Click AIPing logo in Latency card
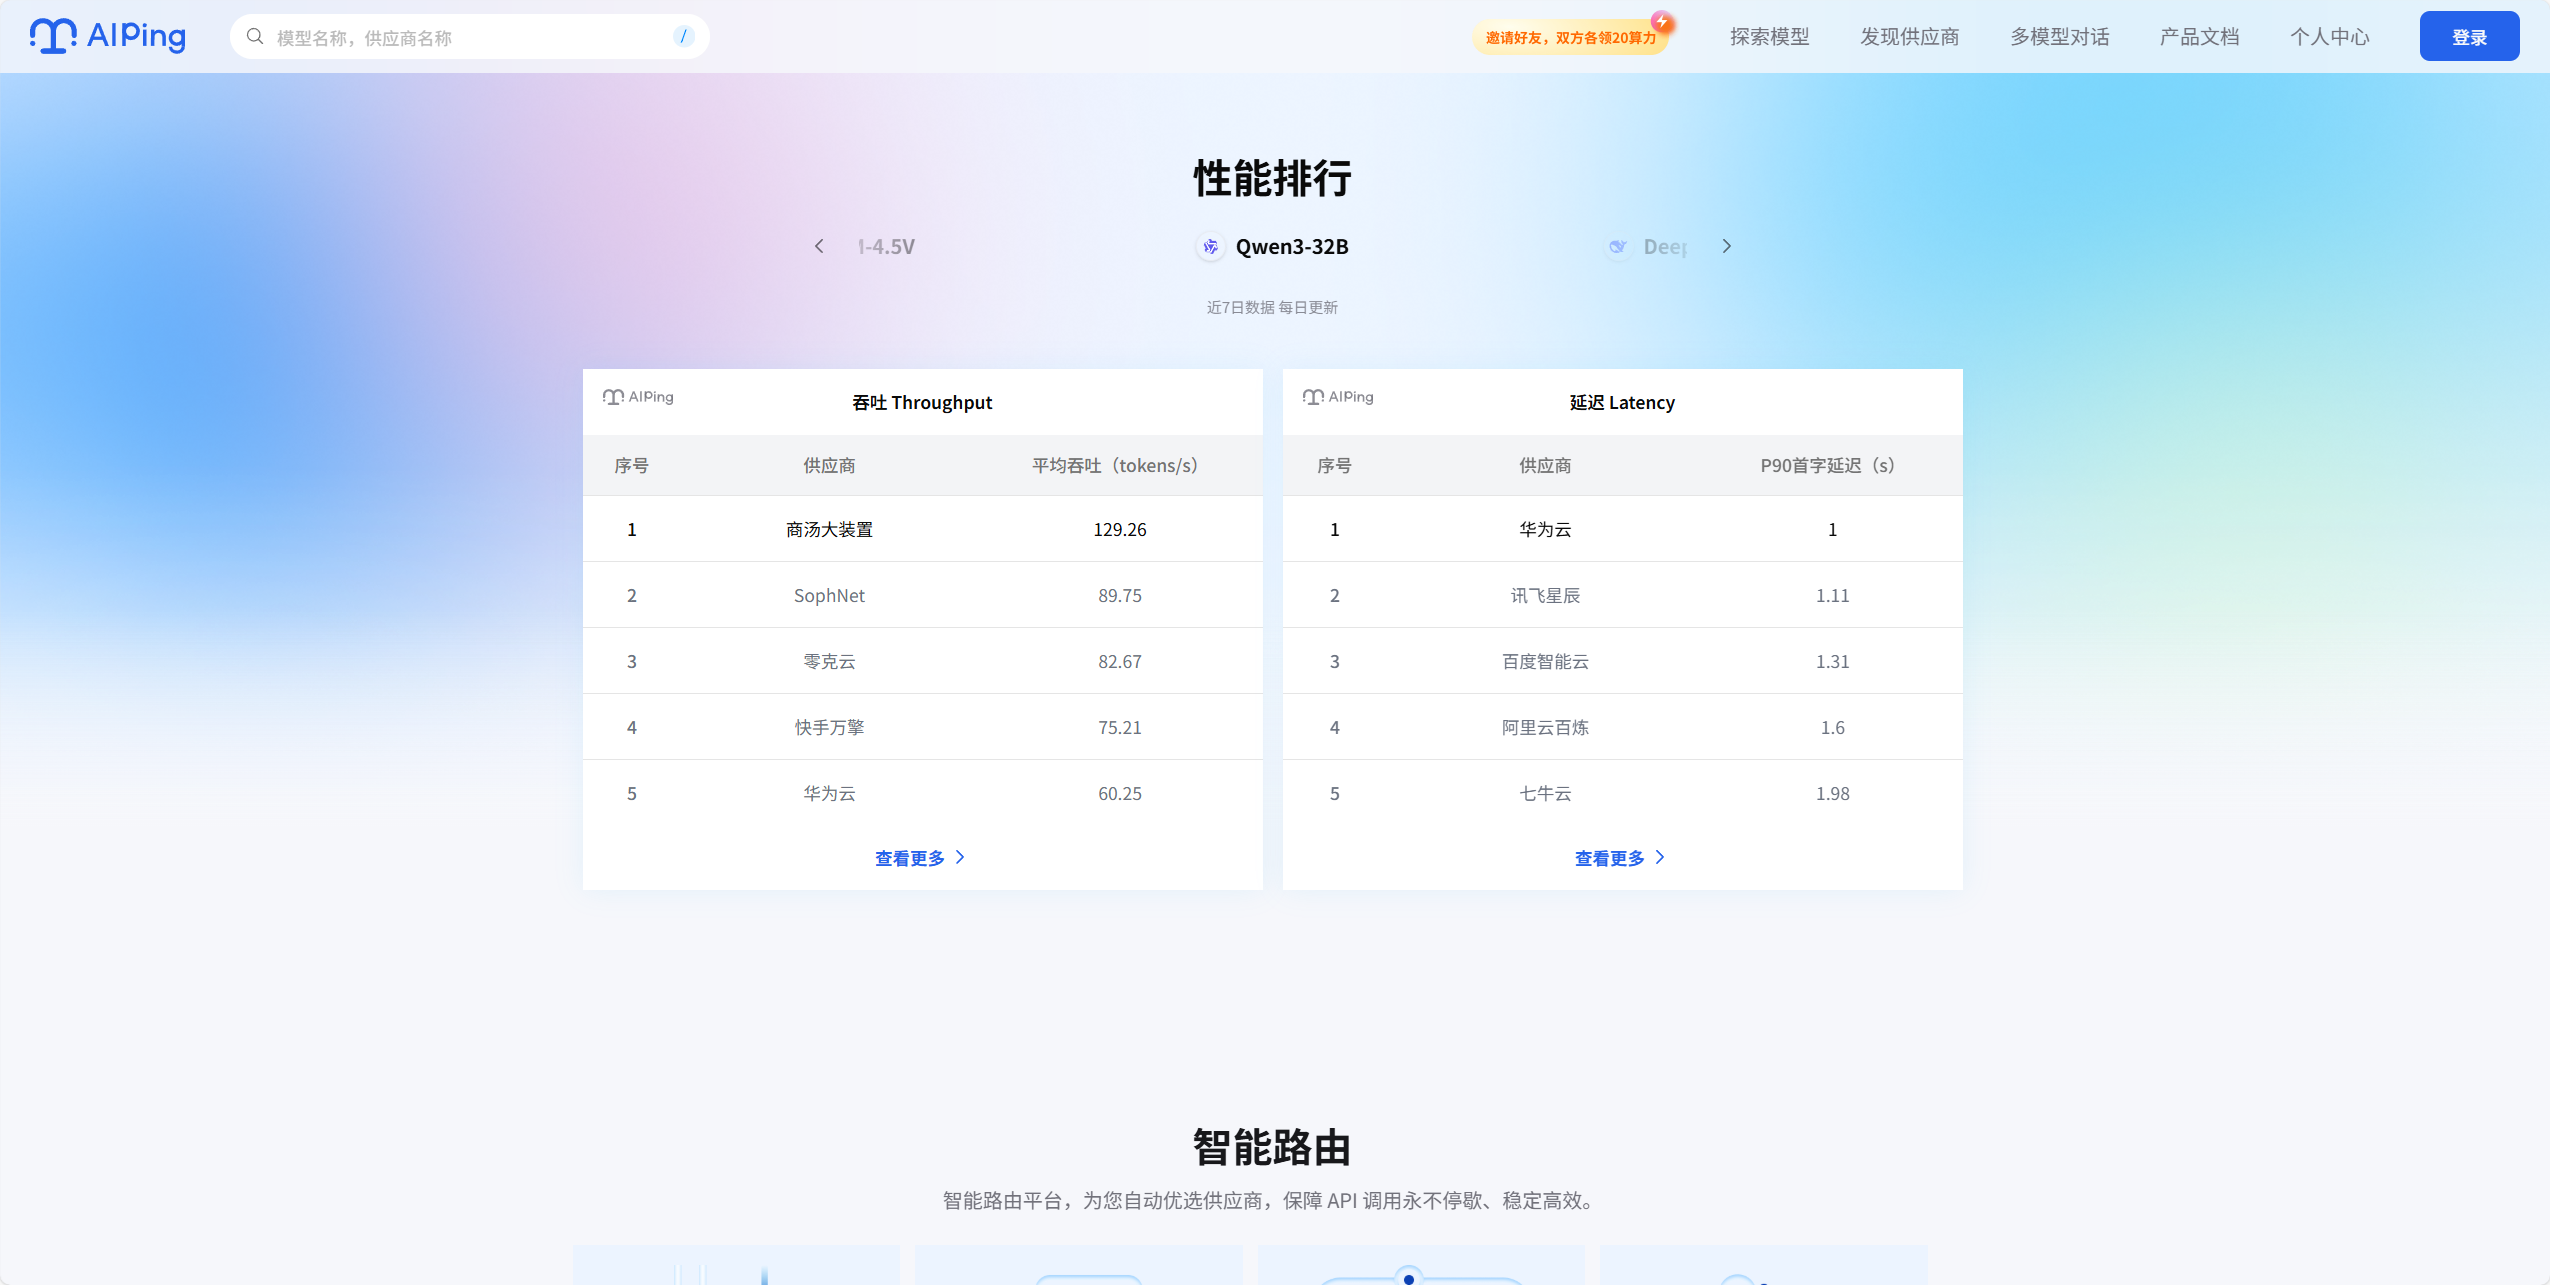The image size is (2550, 1285). click(1338, 397)
